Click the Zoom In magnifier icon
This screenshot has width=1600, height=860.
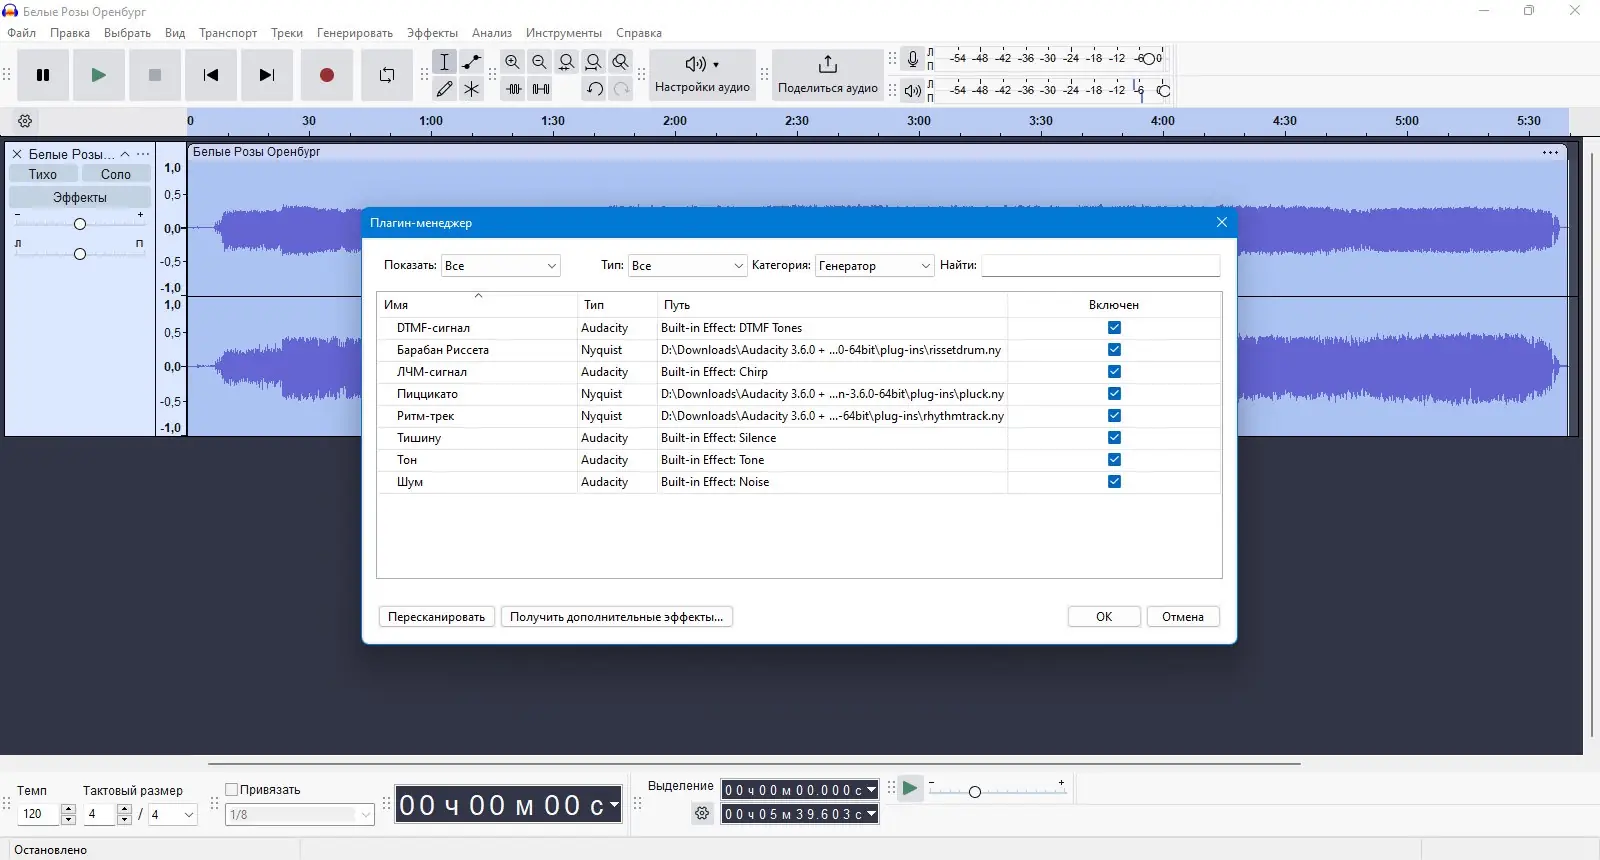coord(513,62)
